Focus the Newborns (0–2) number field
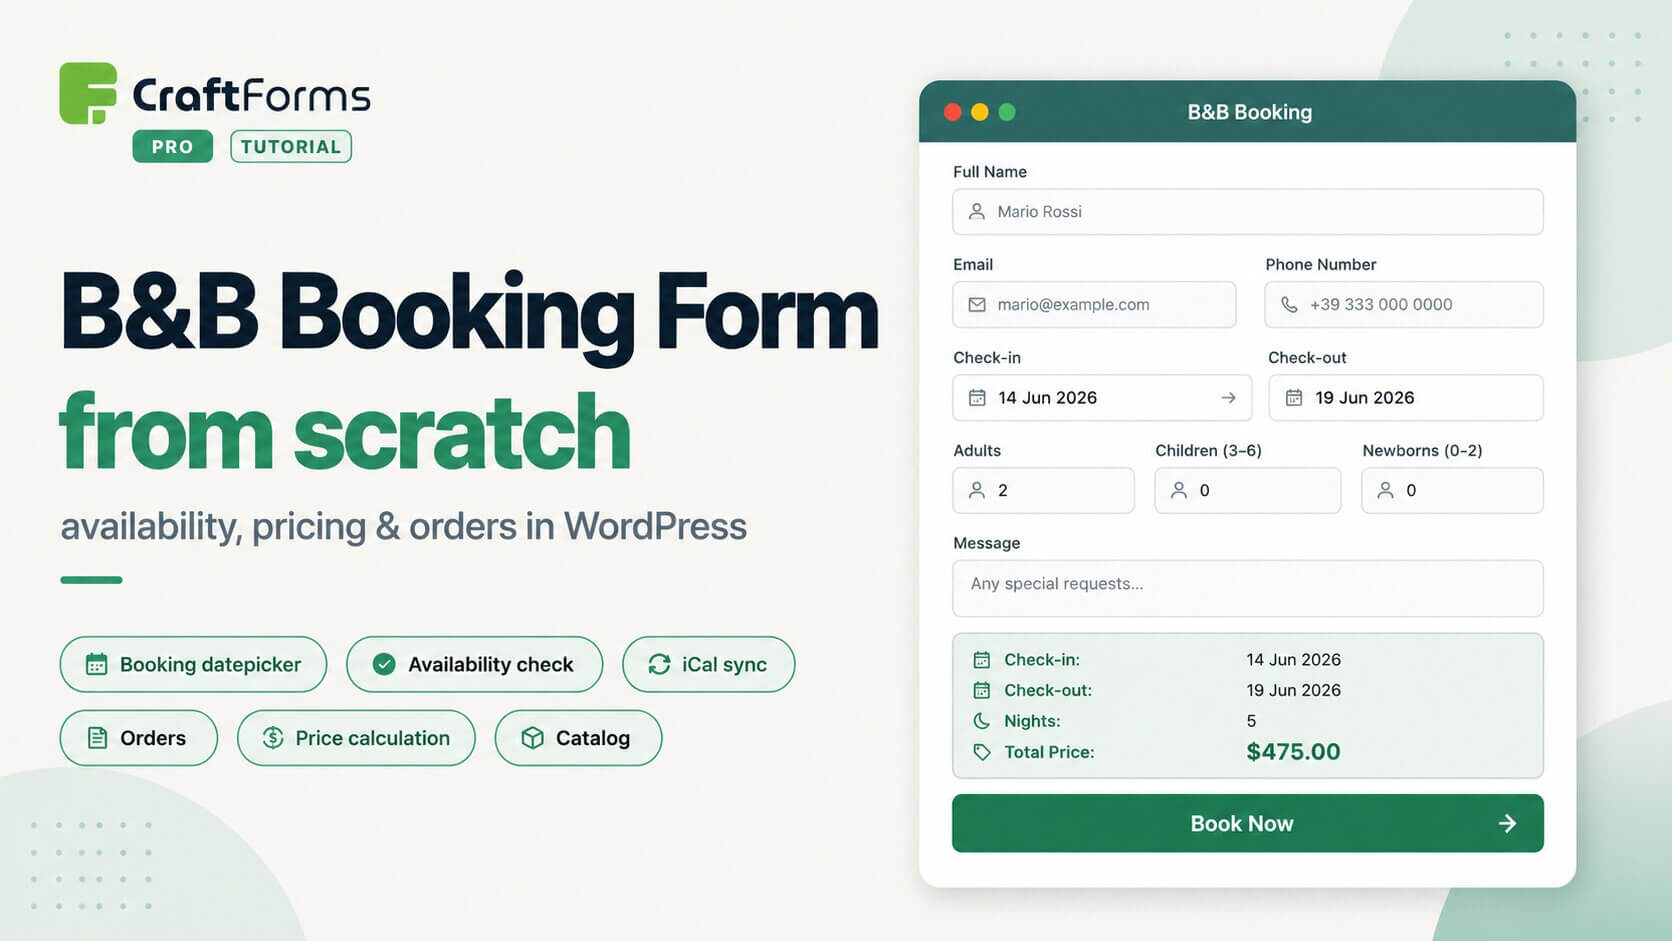The width and height of the screenshot is (1672, 941). (x=1452, y=490)
